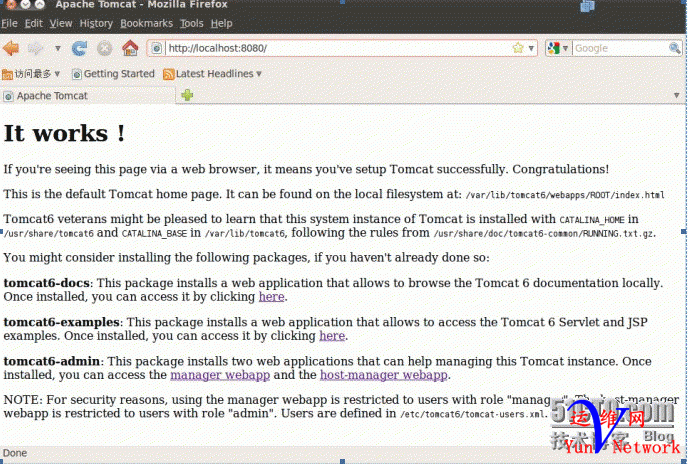The height and width of the screenshot is (464, 688).
Task: Click the Stop loading button
Action: [104, 48]
